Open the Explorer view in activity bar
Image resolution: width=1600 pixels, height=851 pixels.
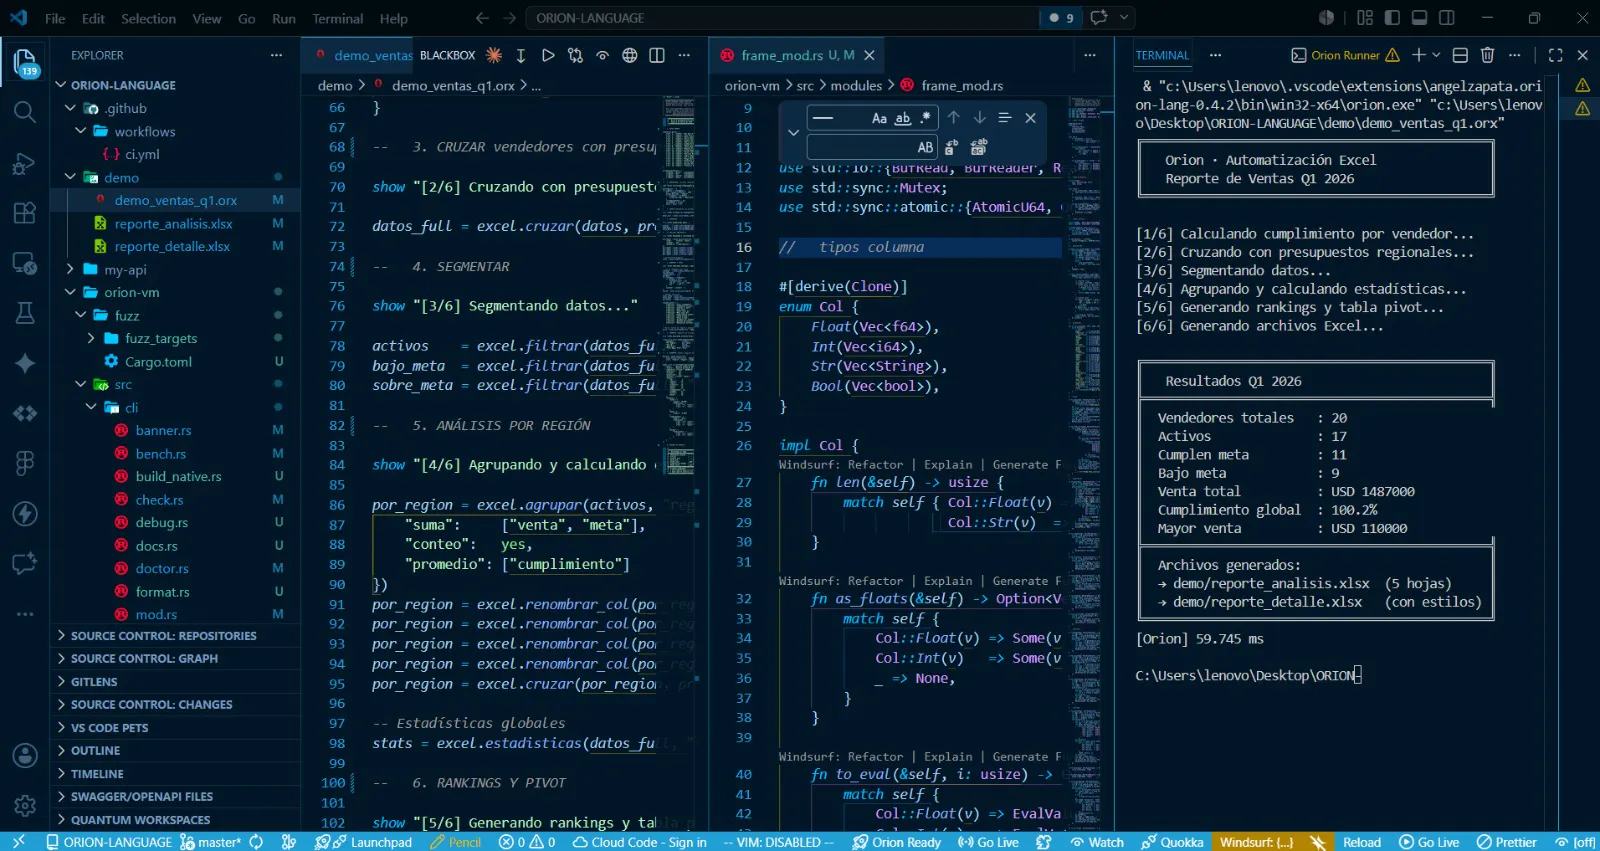point(25,62)
